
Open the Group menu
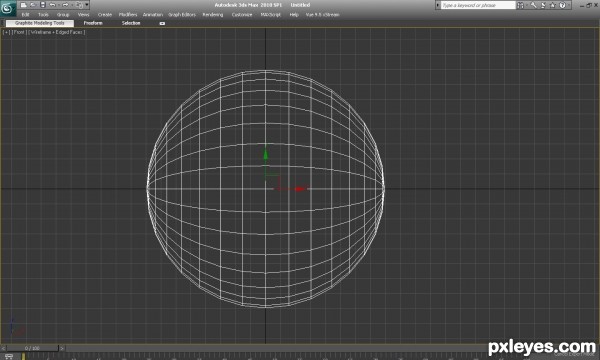(x=63, y=15)
